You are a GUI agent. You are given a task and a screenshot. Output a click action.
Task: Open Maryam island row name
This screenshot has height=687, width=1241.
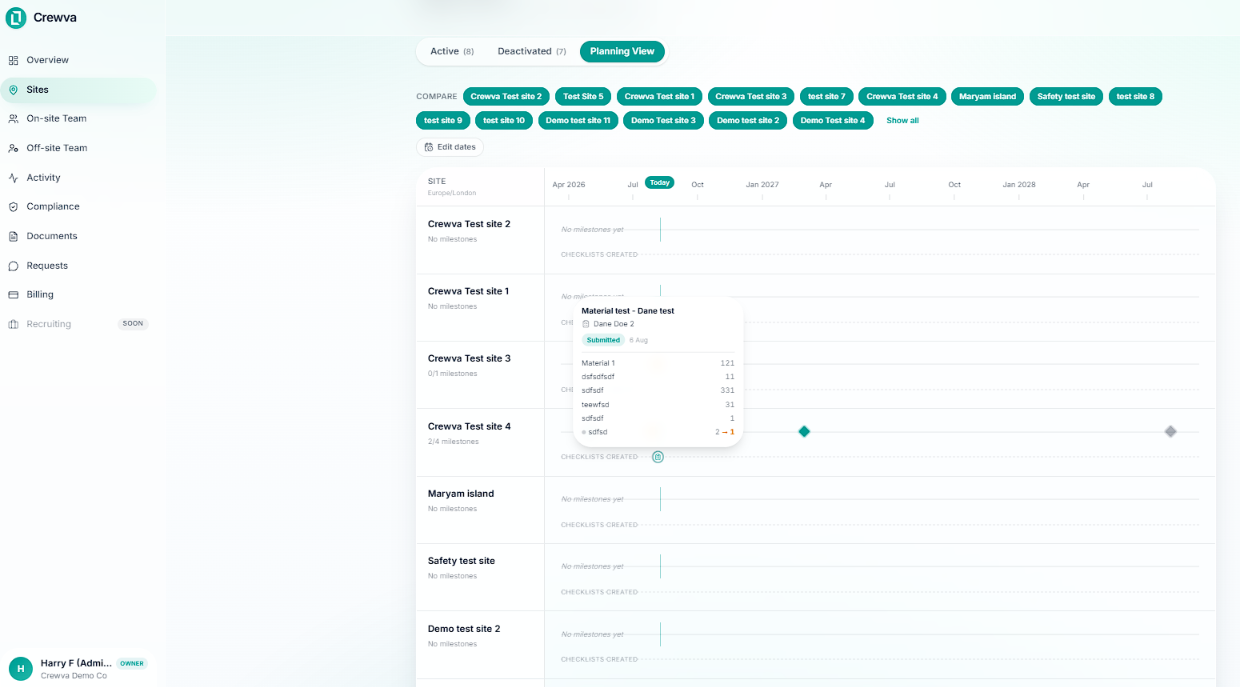461,493
